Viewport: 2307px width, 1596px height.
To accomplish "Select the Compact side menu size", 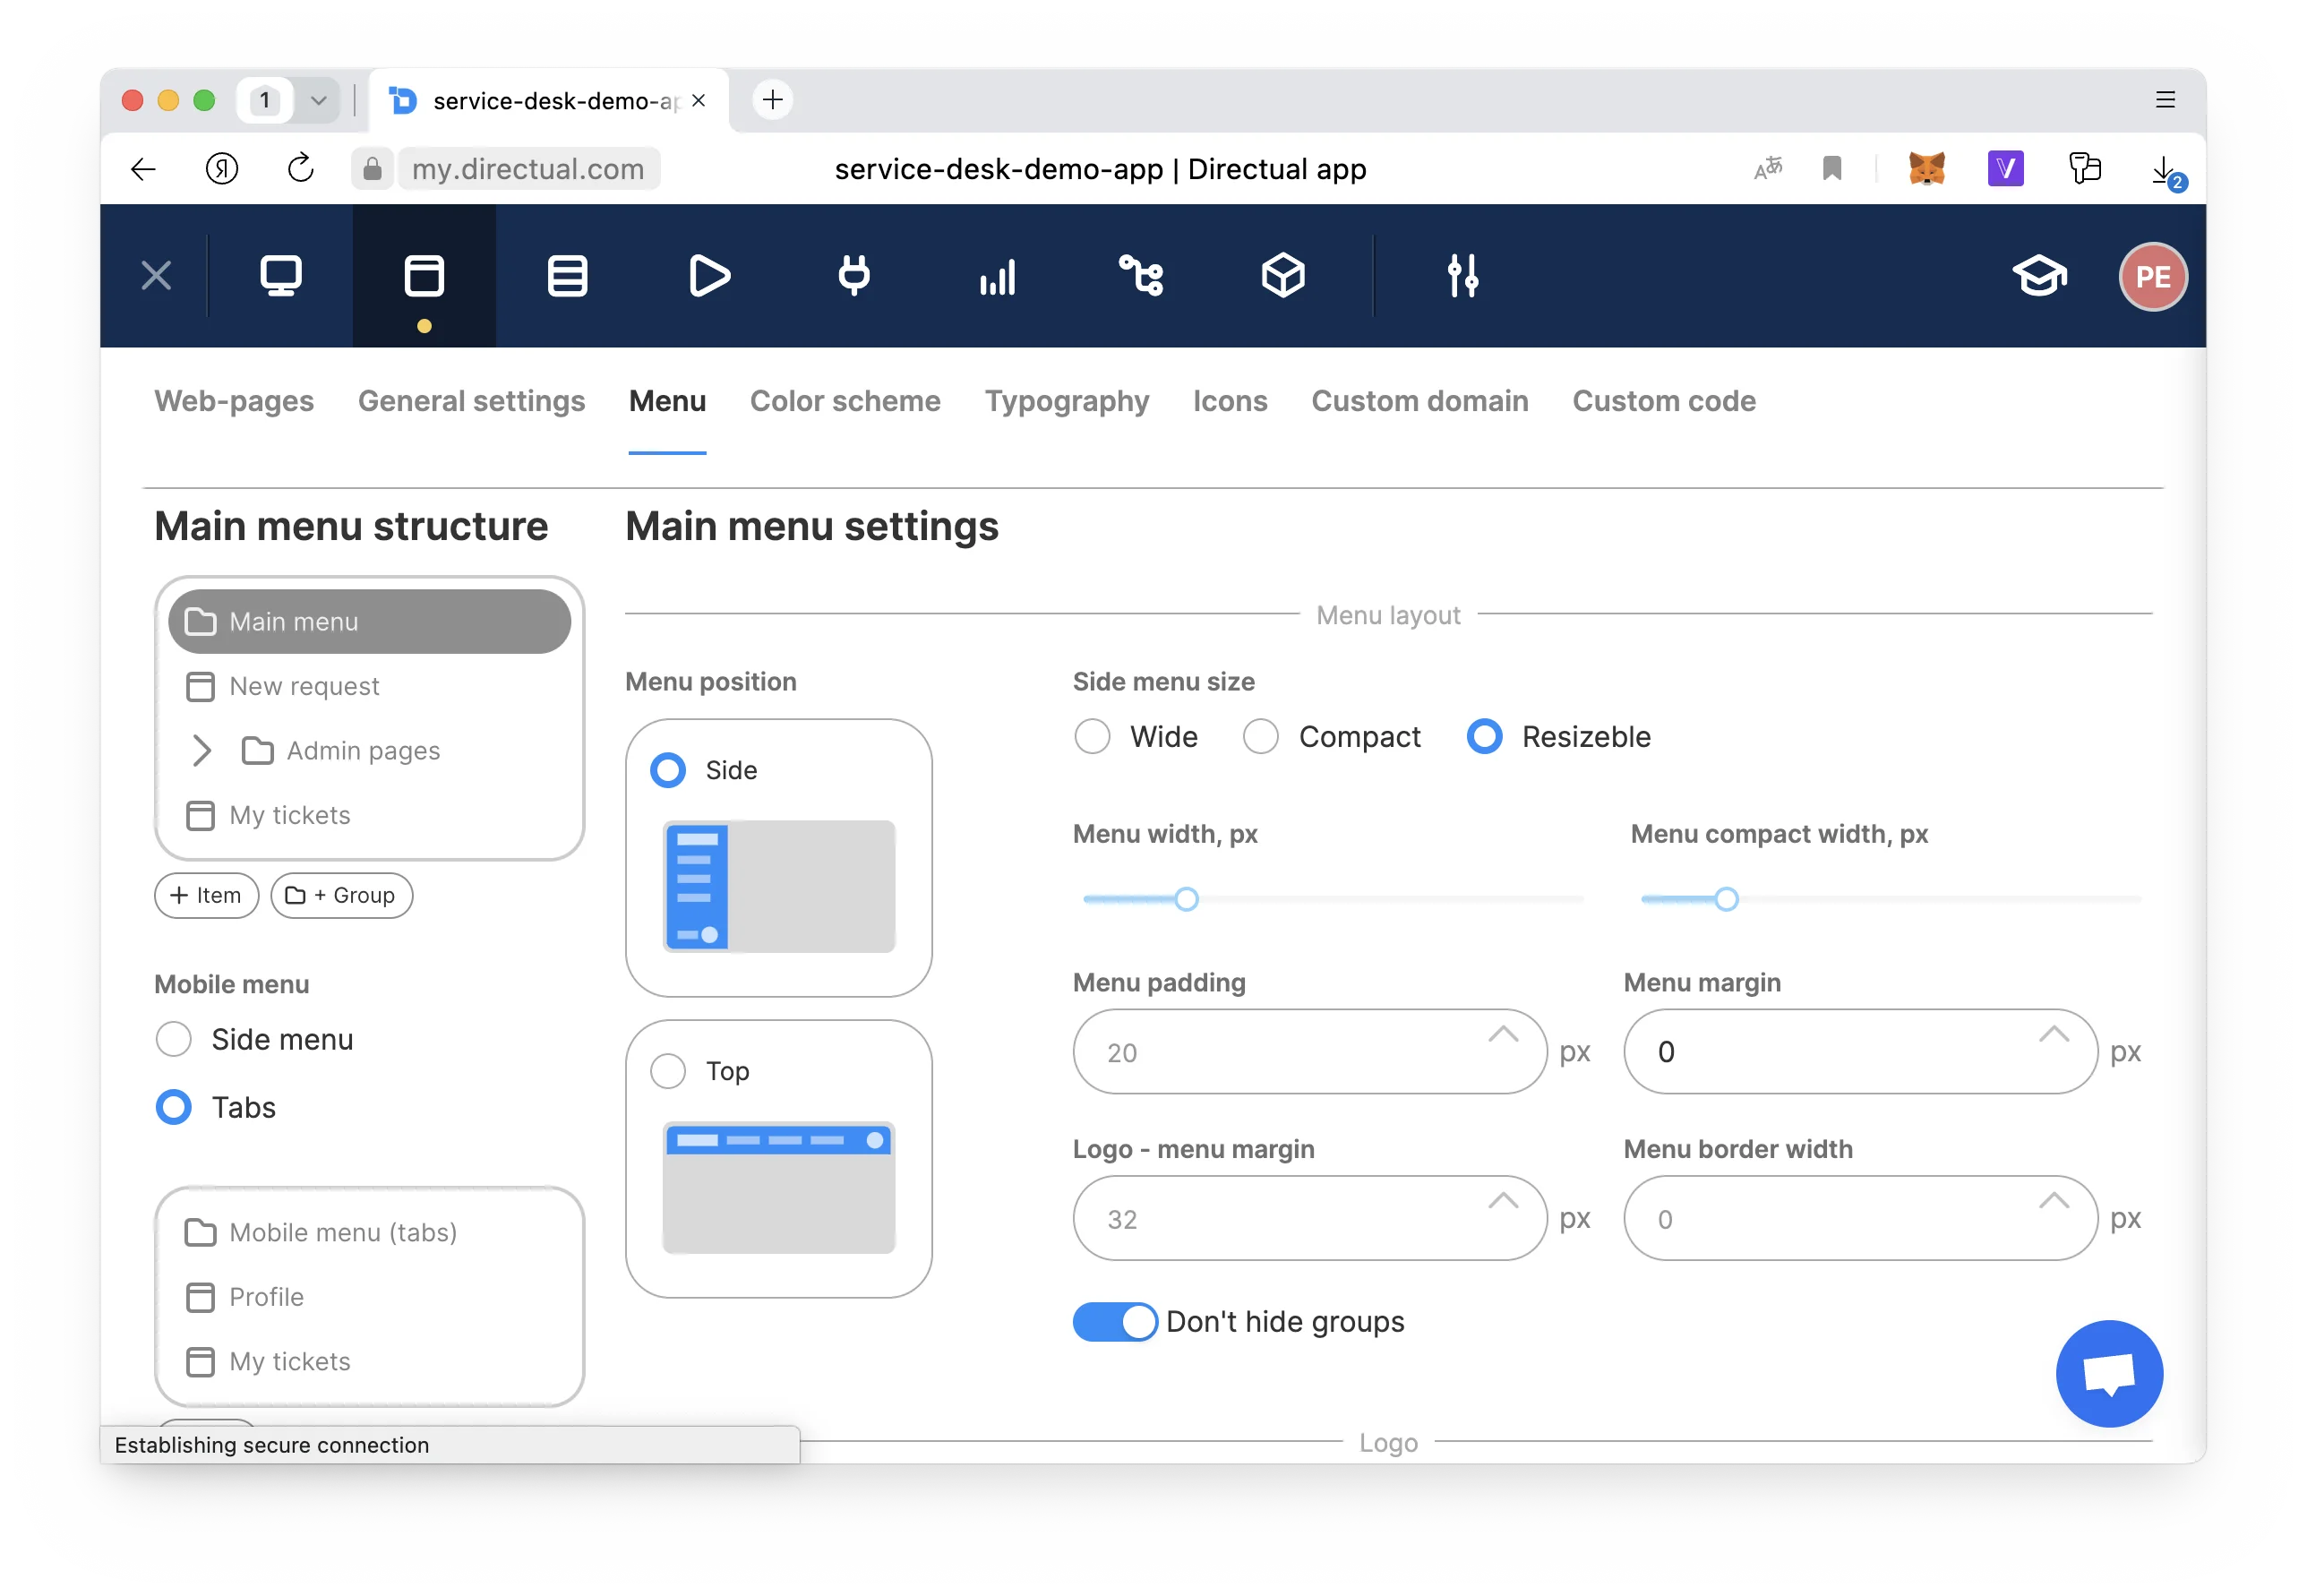I will (1261, 737).
